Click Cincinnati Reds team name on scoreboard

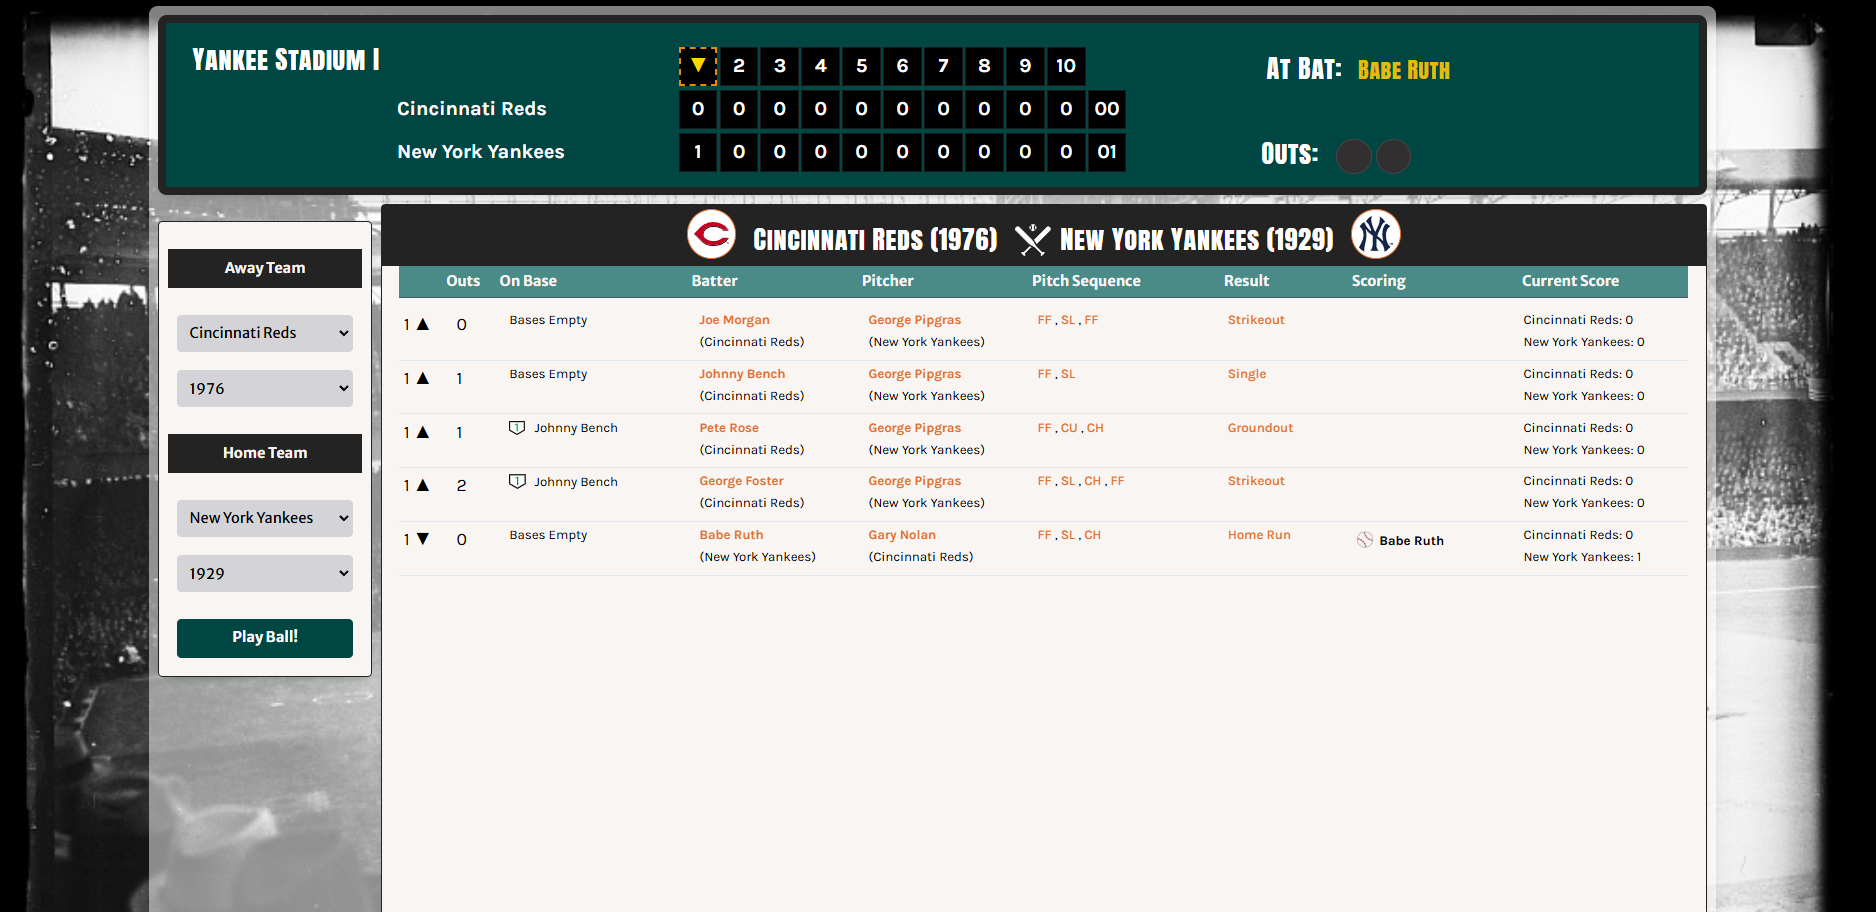472,109
